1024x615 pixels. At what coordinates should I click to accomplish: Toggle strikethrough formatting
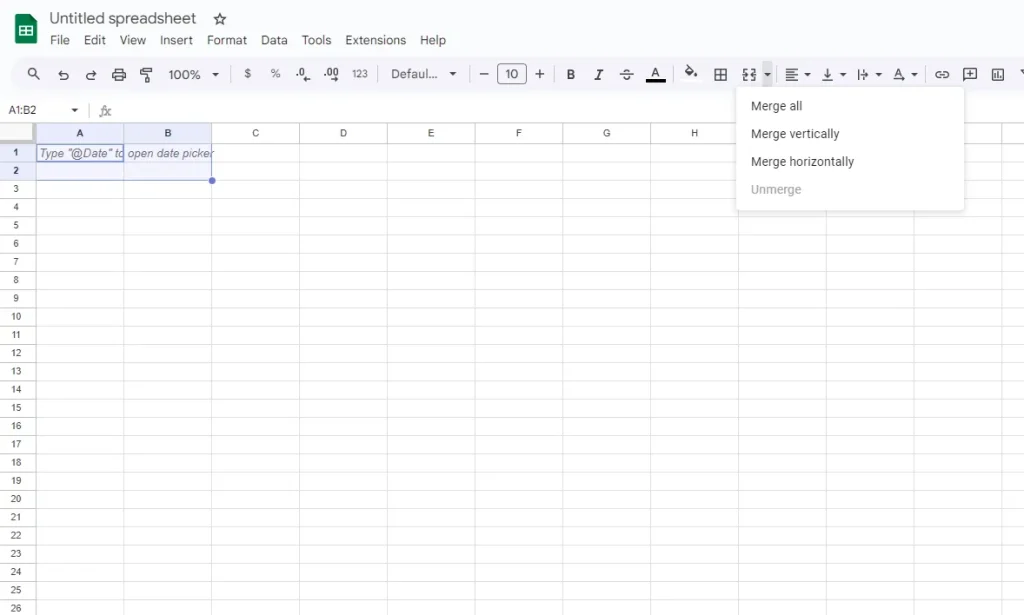[626, 74]
